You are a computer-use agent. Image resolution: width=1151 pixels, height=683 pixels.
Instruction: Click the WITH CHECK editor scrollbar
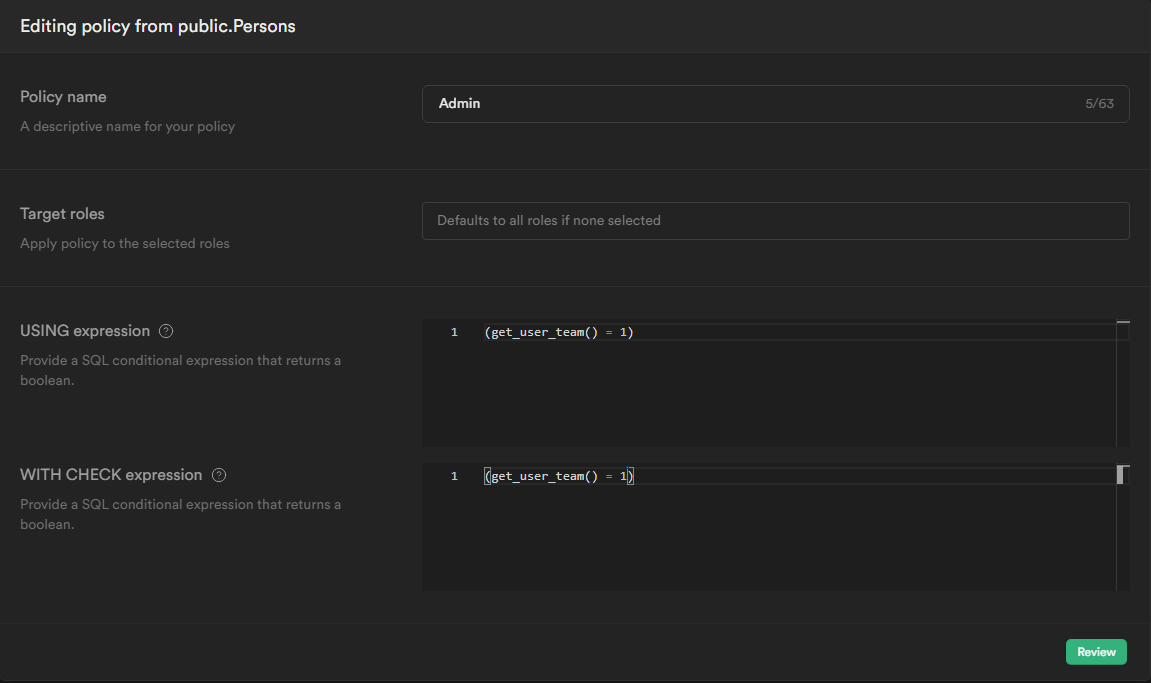[x=1122, y=530]
